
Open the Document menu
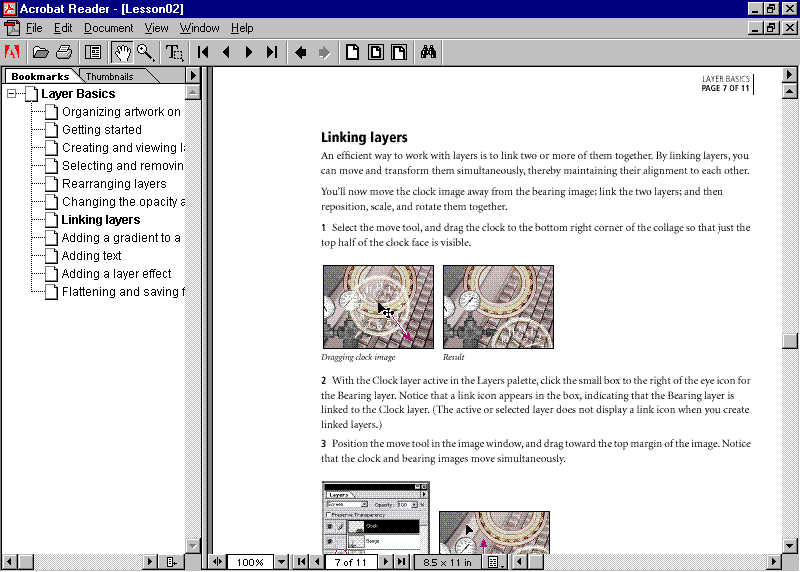(109, 28)
